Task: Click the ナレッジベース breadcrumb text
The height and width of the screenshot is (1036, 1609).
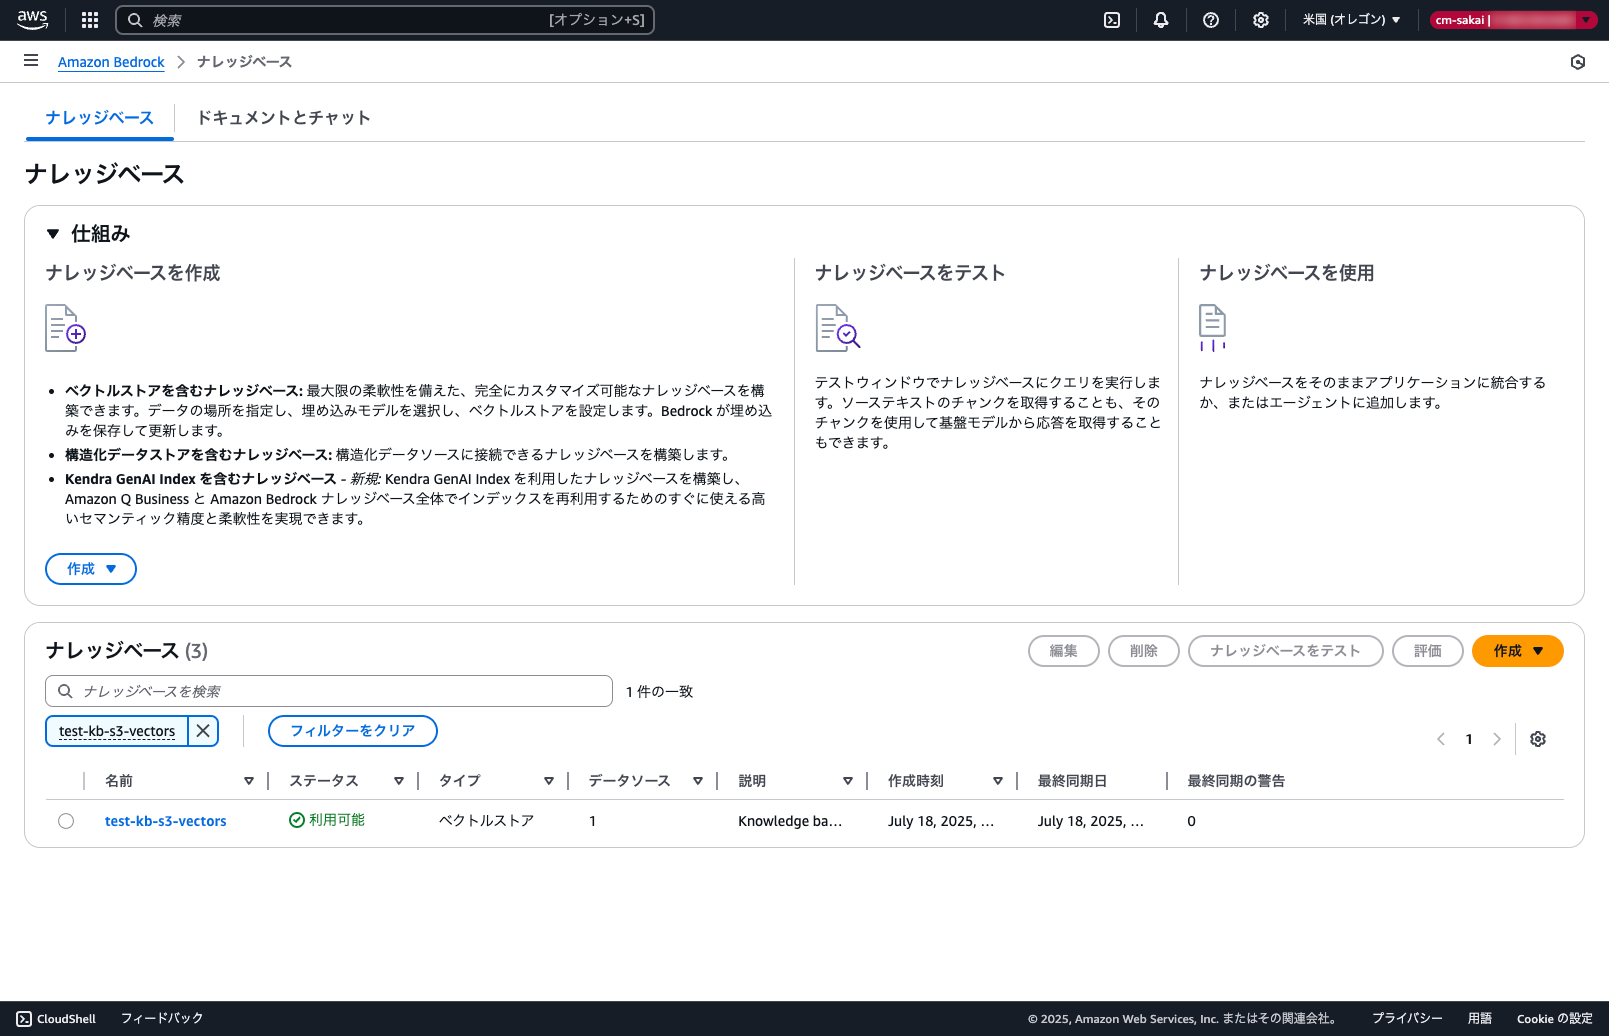Action: tap(244, 62)
